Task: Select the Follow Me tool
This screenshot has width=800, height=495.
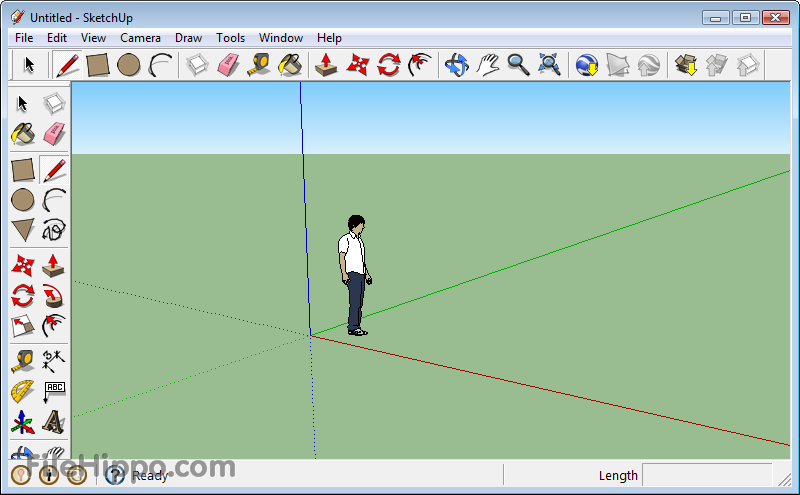Action: point(54,296)
